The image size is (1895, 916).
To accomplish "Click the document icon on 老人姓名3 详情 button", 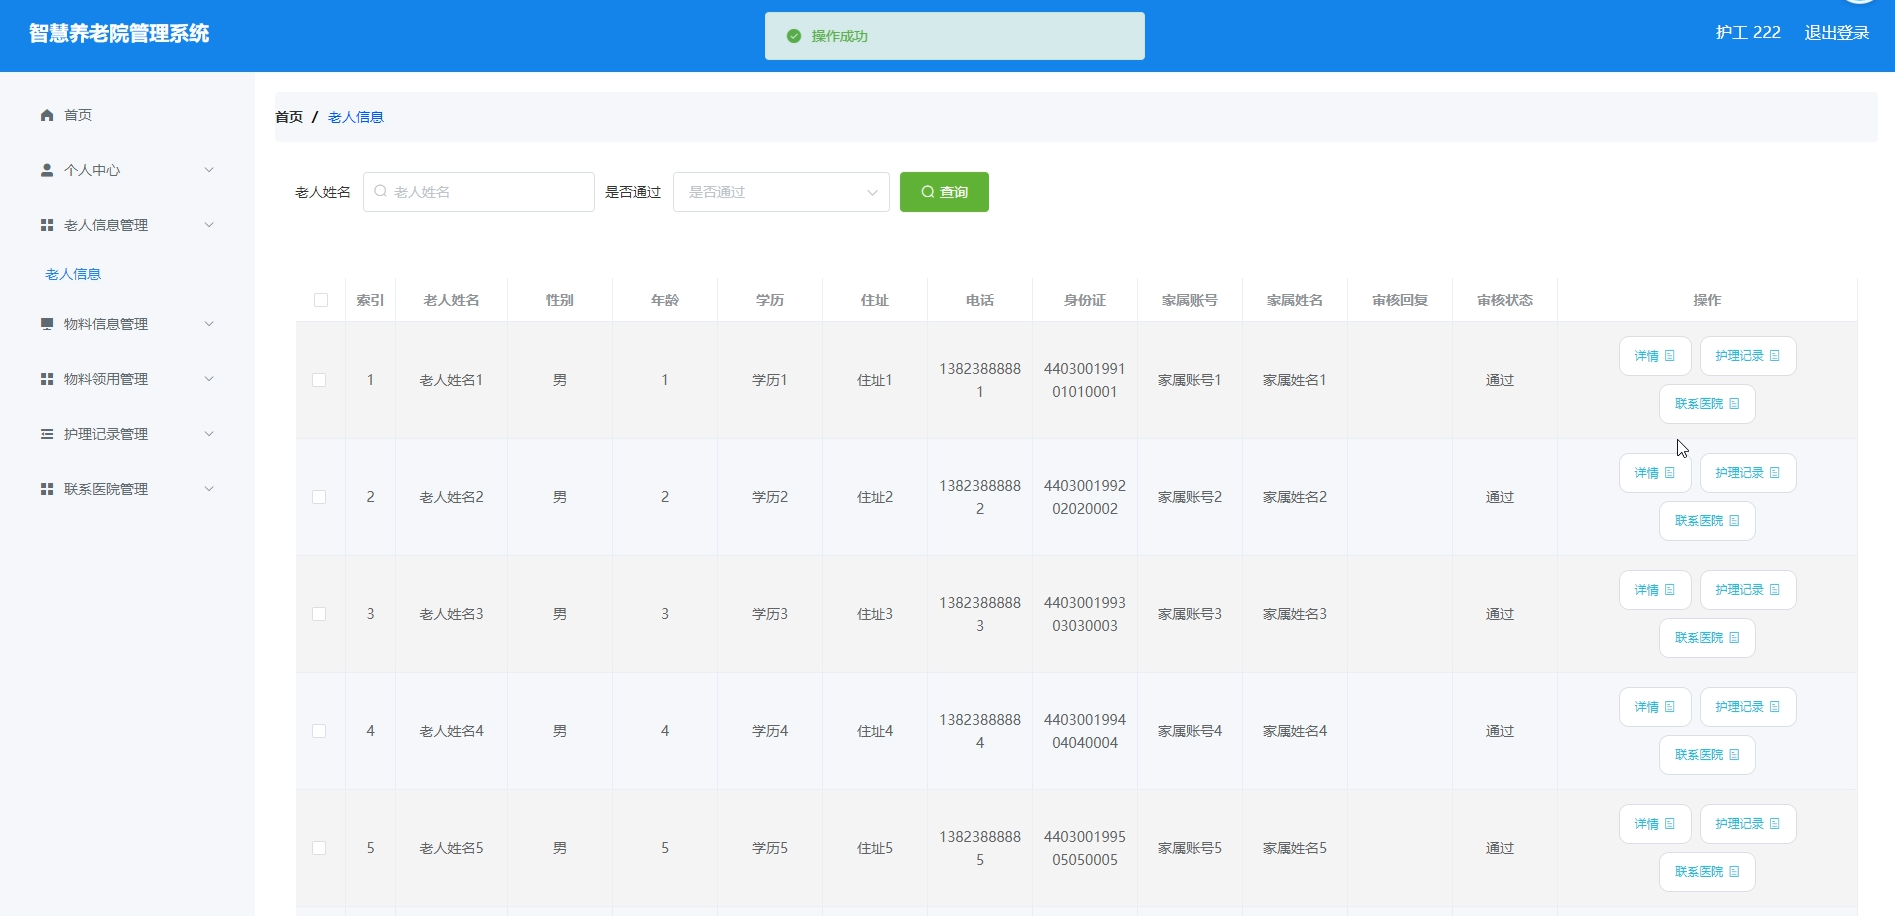I will (x=1670, y=590).
